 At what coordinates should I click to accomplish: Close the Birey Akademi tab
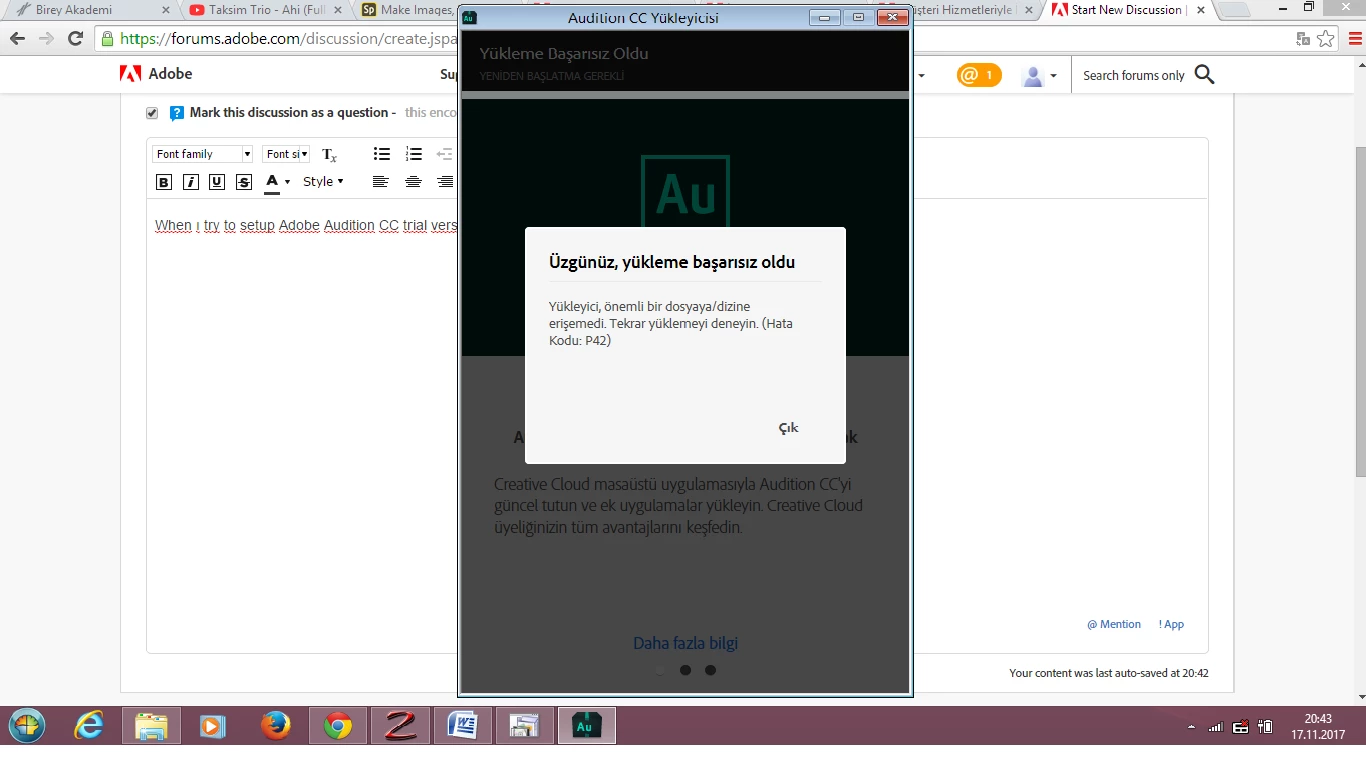tap(166, 10)
